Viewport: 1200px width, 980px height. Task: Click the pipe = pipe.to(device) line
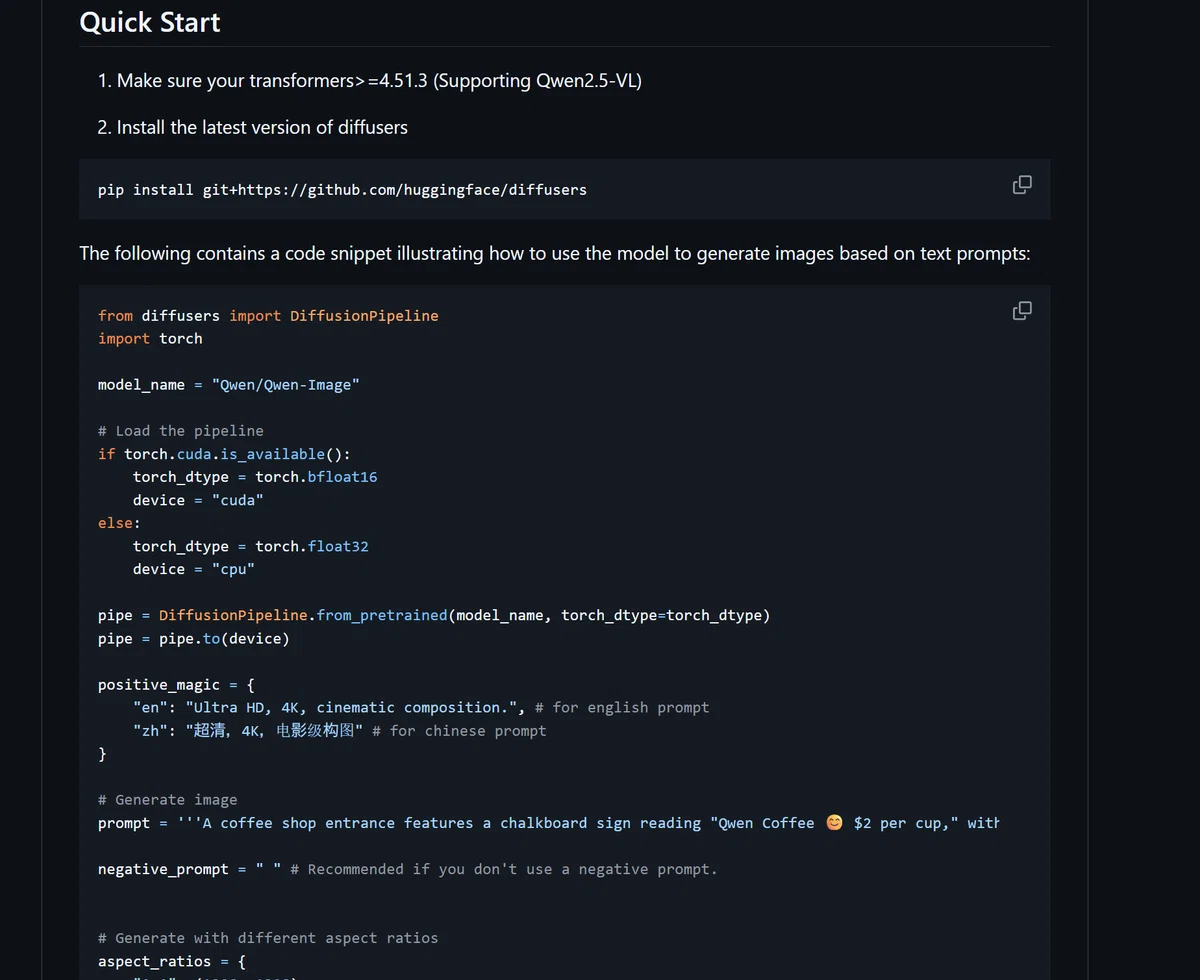(193, 637)
